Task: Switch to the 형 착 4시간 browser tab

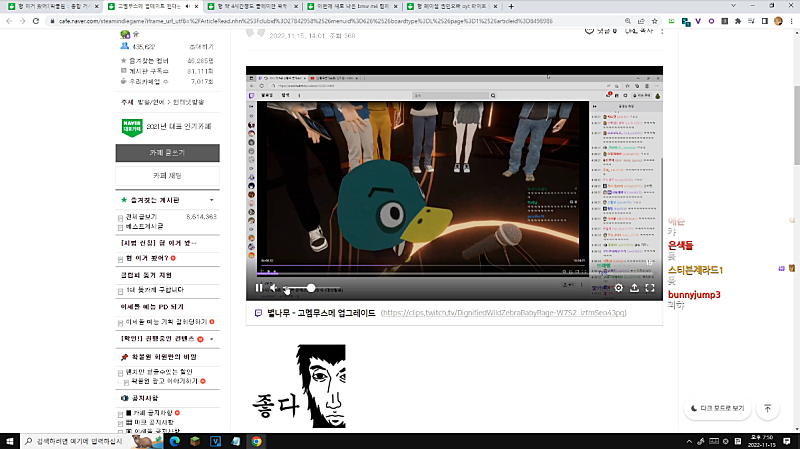Action: coord(254,6)
